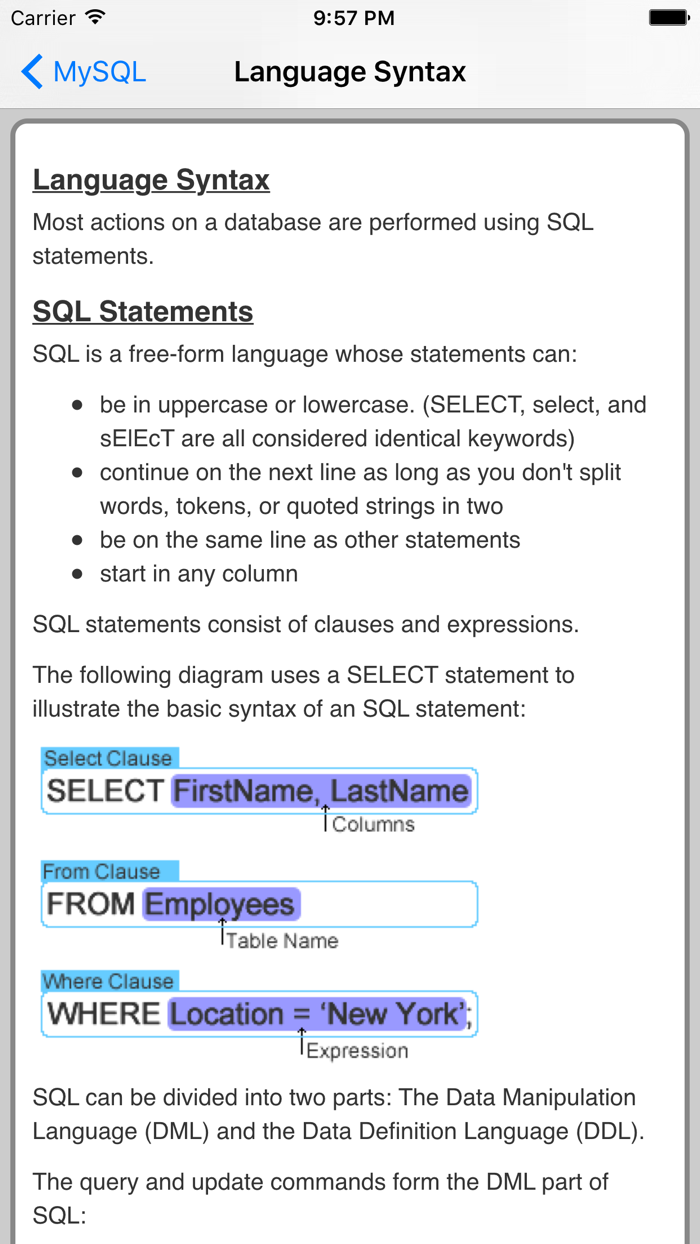Expand the WHERE Location = 'New York' box
This screenshot has width=700, height=1244.
260,1014
